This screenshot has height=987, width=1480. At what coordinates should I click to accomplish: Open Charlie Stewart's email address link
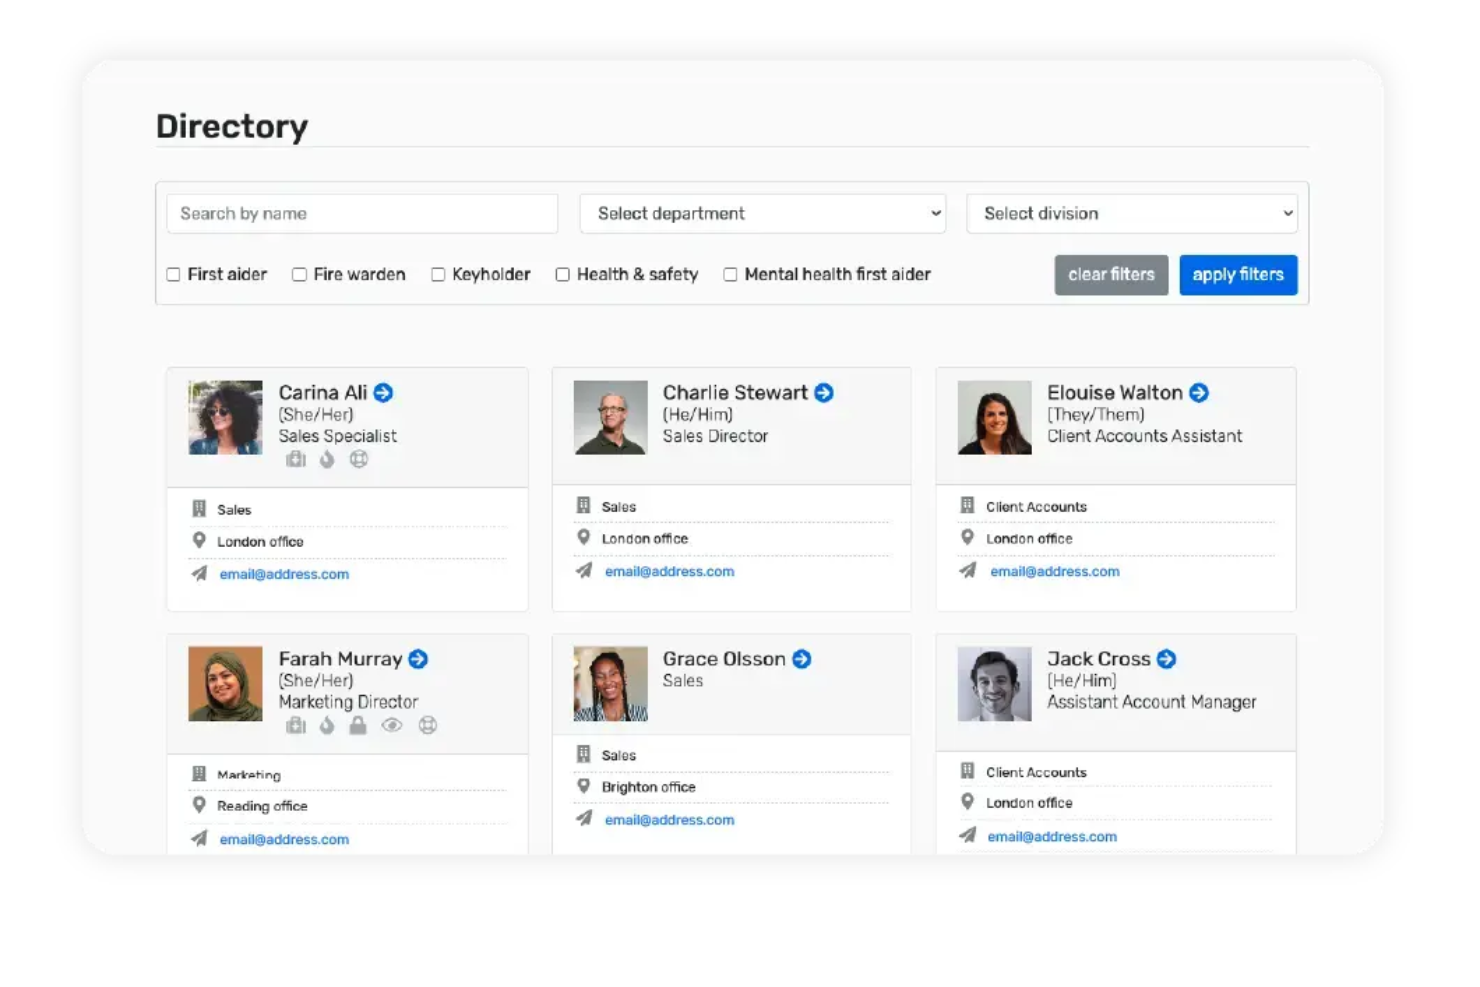click(669, 571)
